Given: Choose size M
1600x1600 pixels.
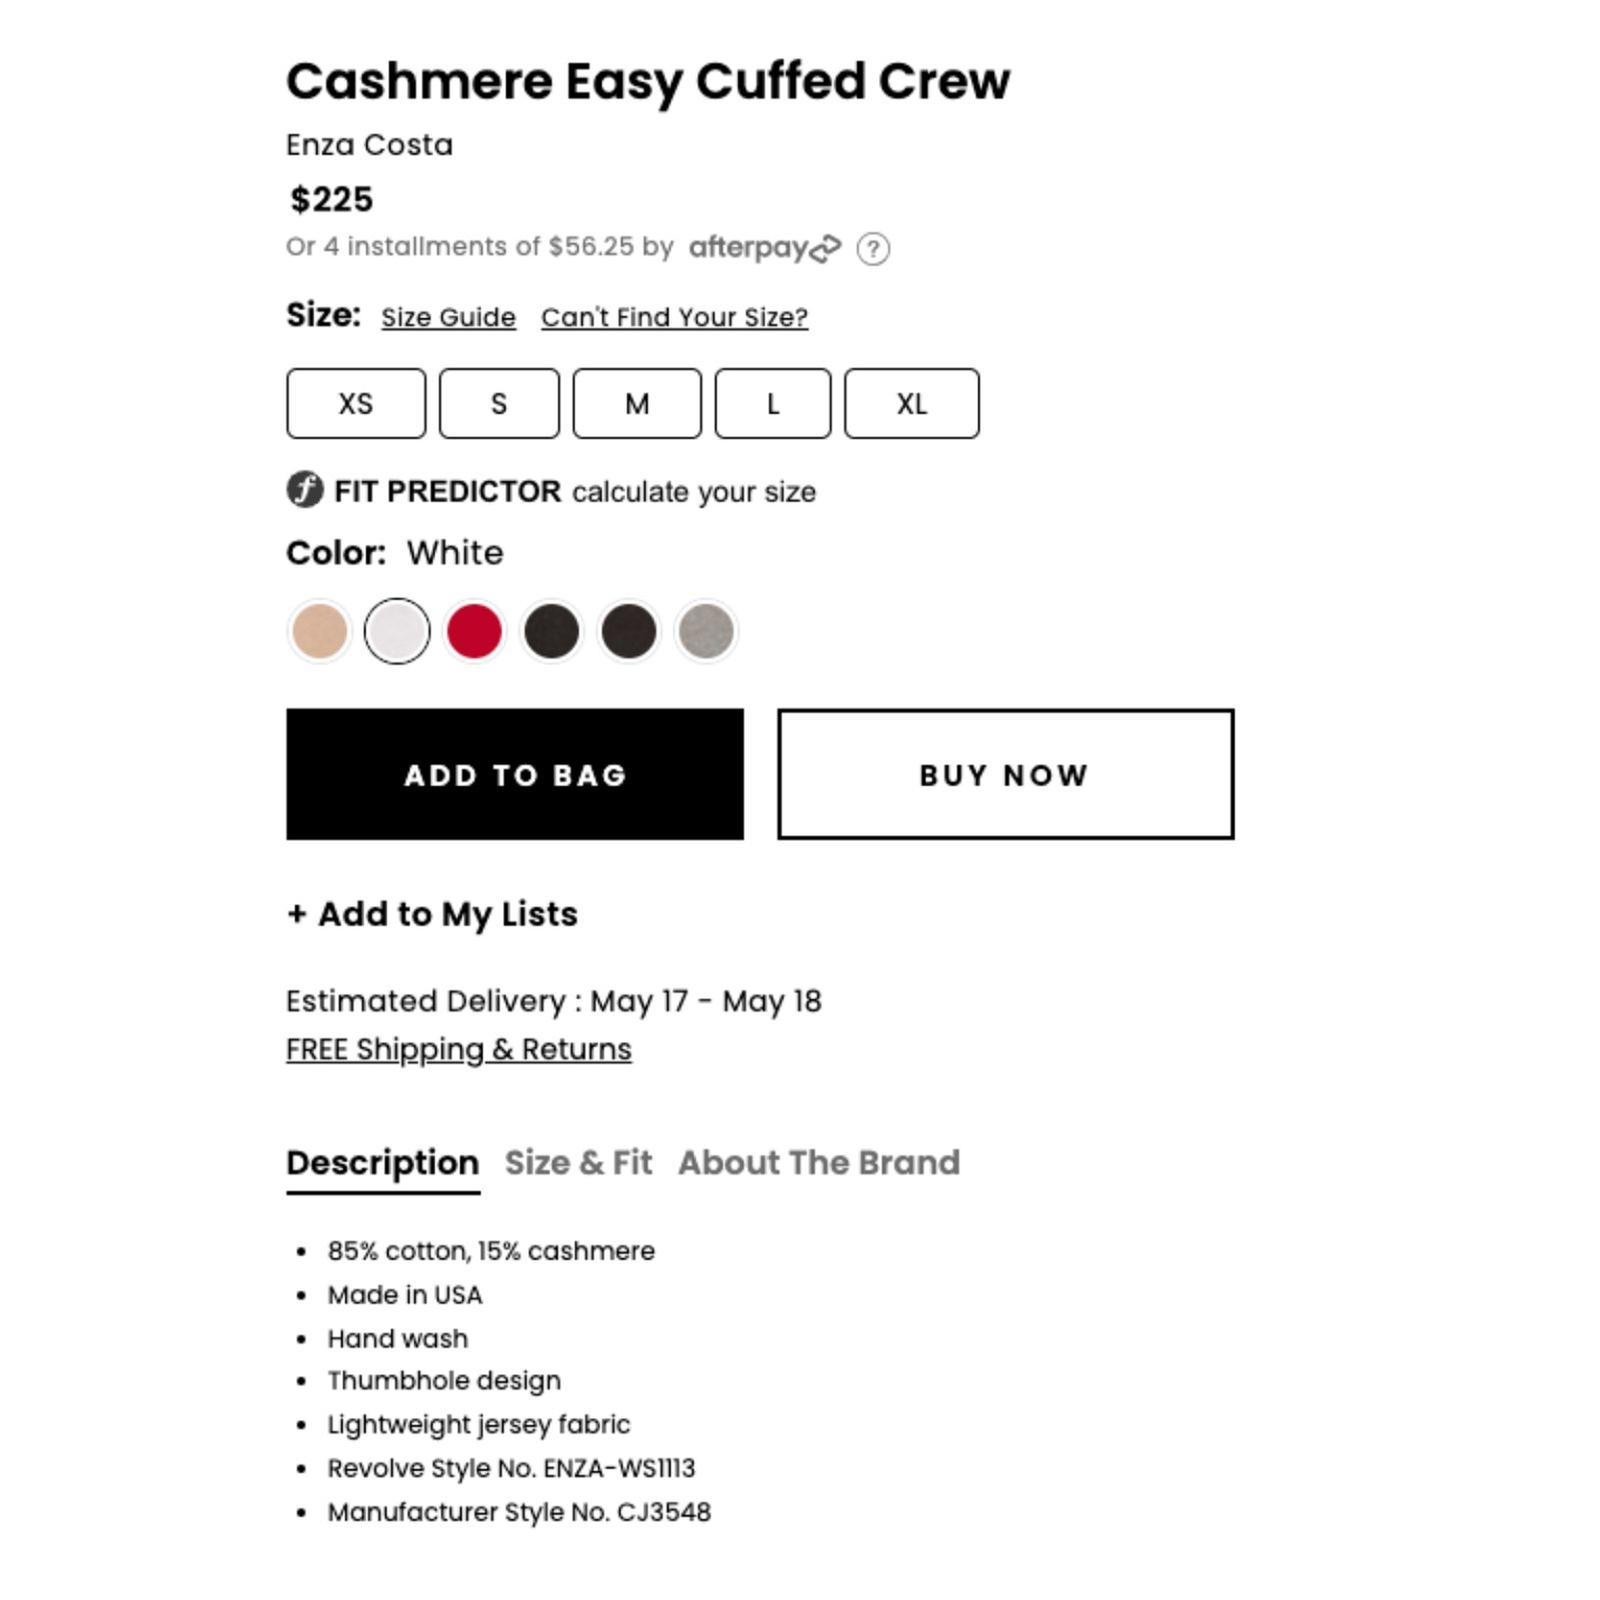Looking at the screenshot, I should click(x=637, y=403).
